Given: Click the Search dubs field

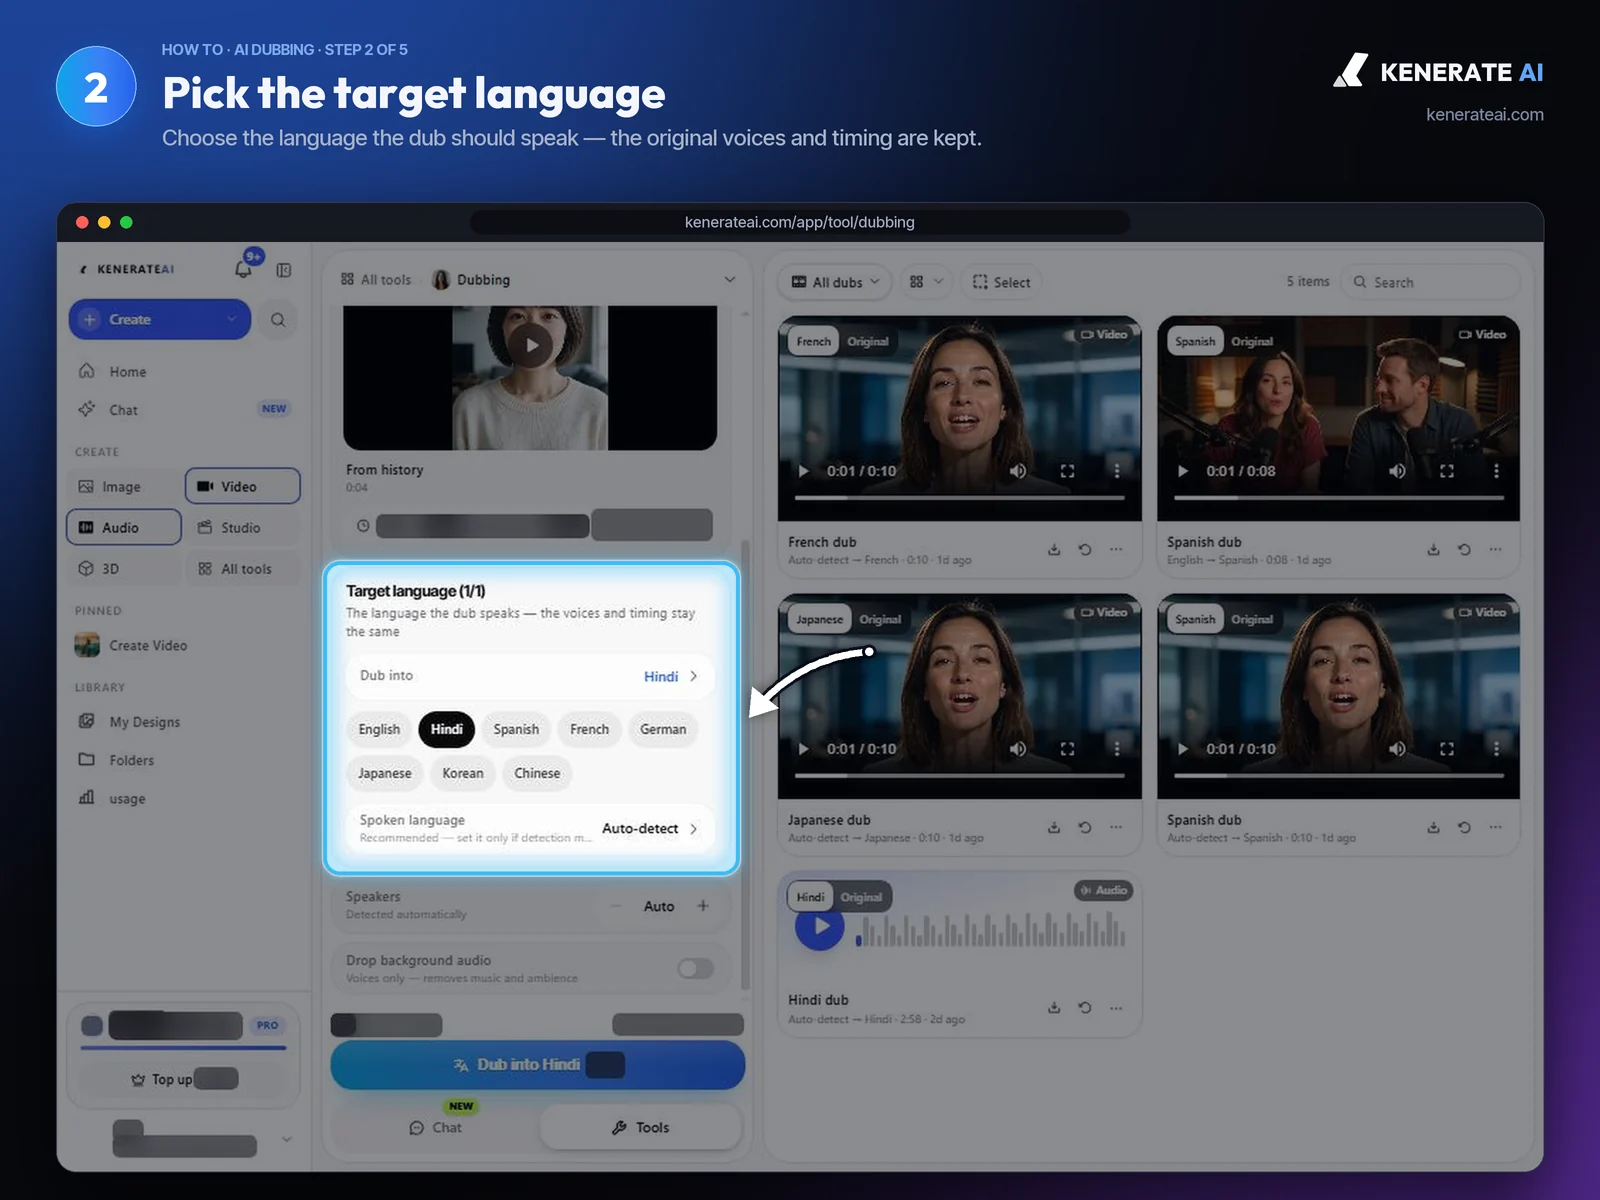Looking at the screenshot, I should click(1430, 282).
